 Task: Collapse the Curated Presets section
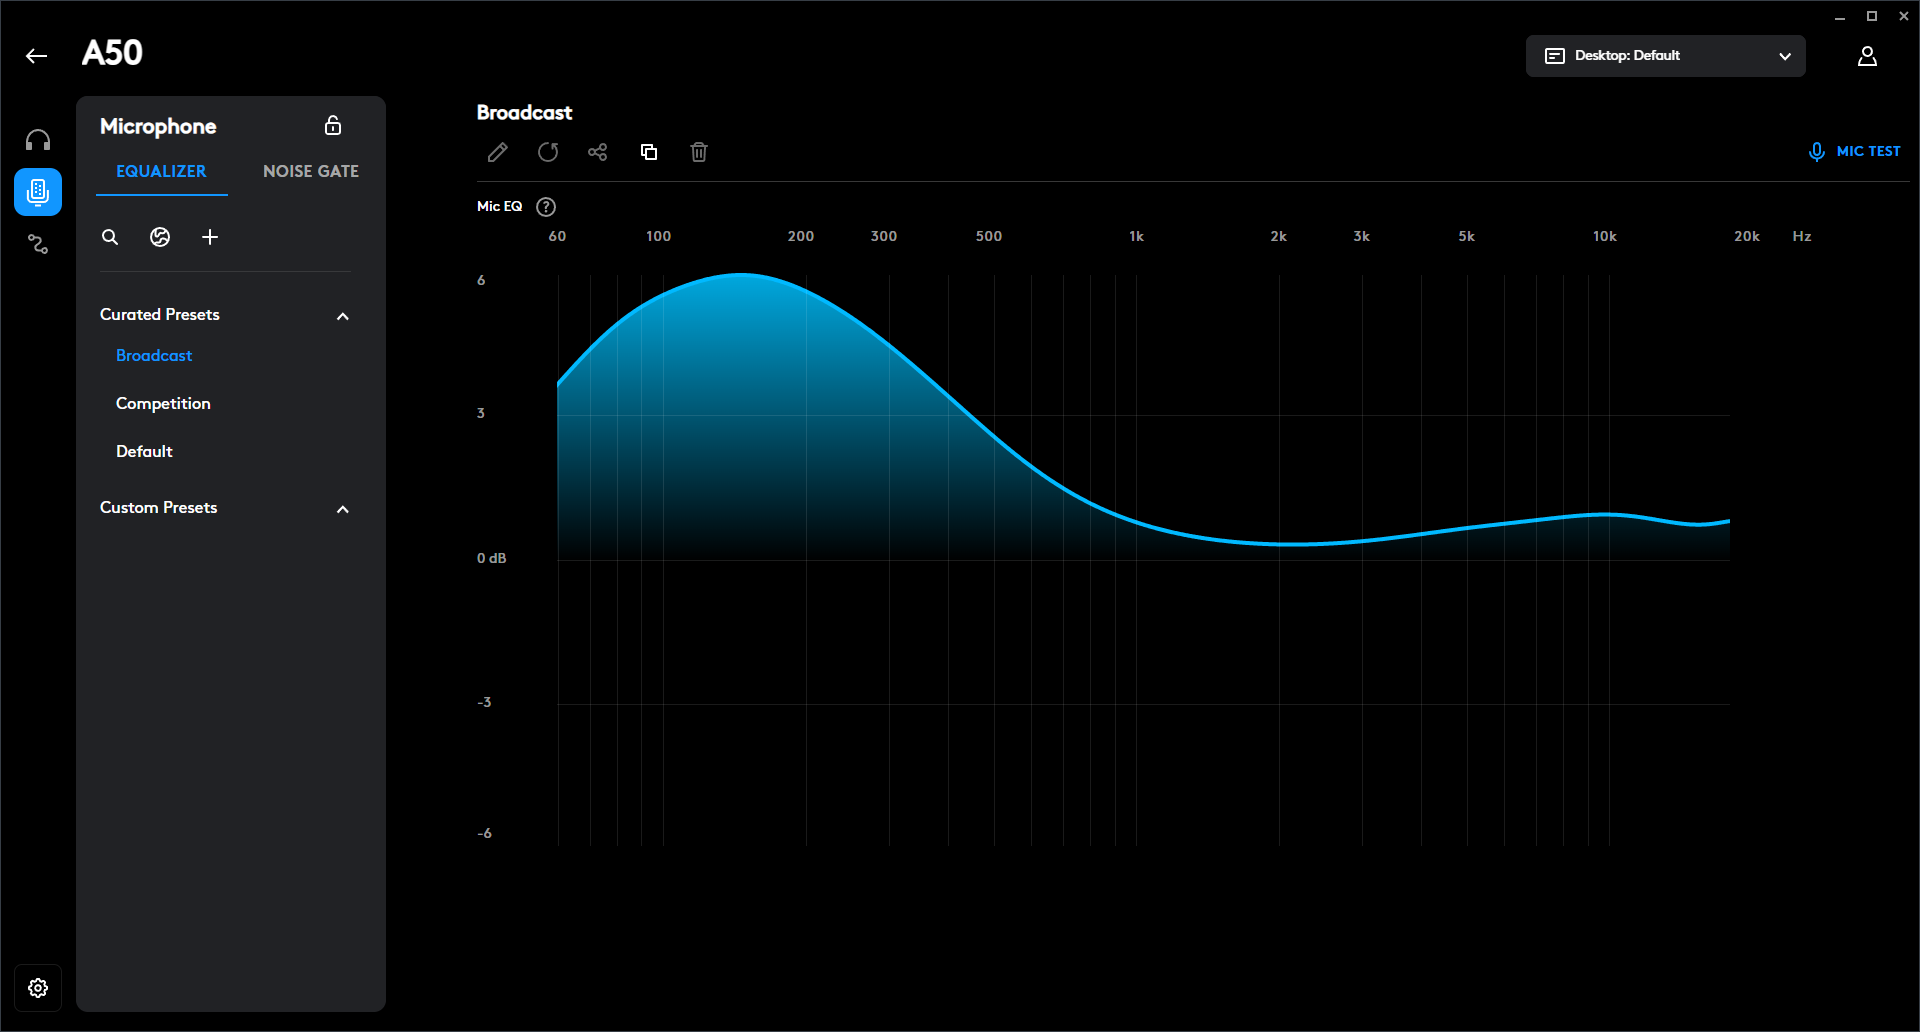click(x=343, y=316)
